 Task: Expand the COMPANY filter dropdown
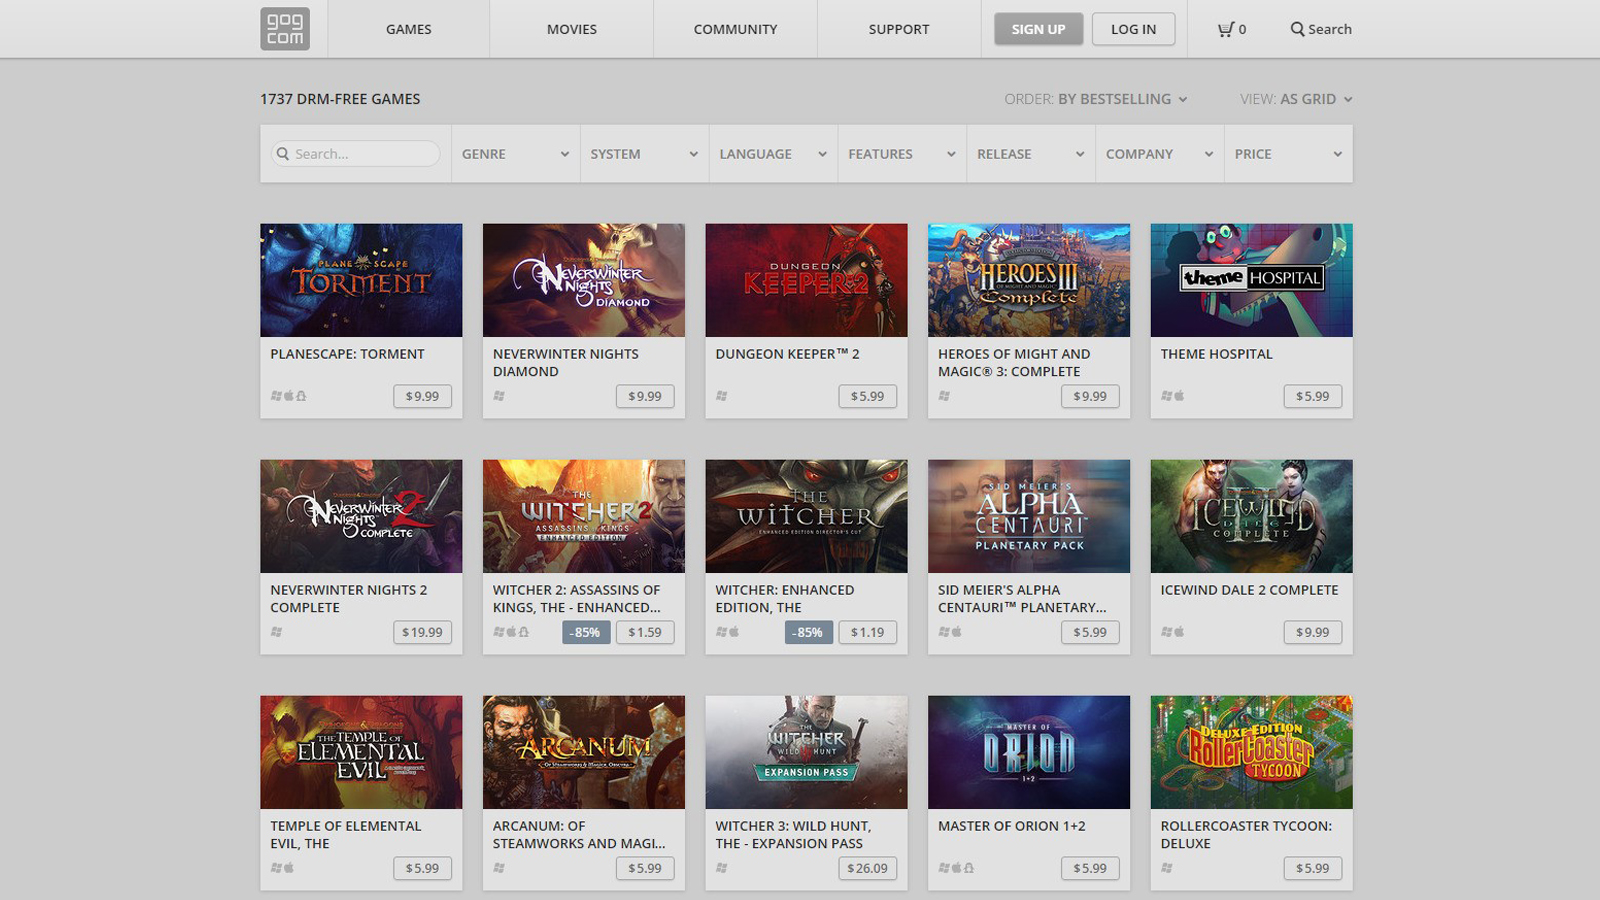click(x=1160, y=154)
